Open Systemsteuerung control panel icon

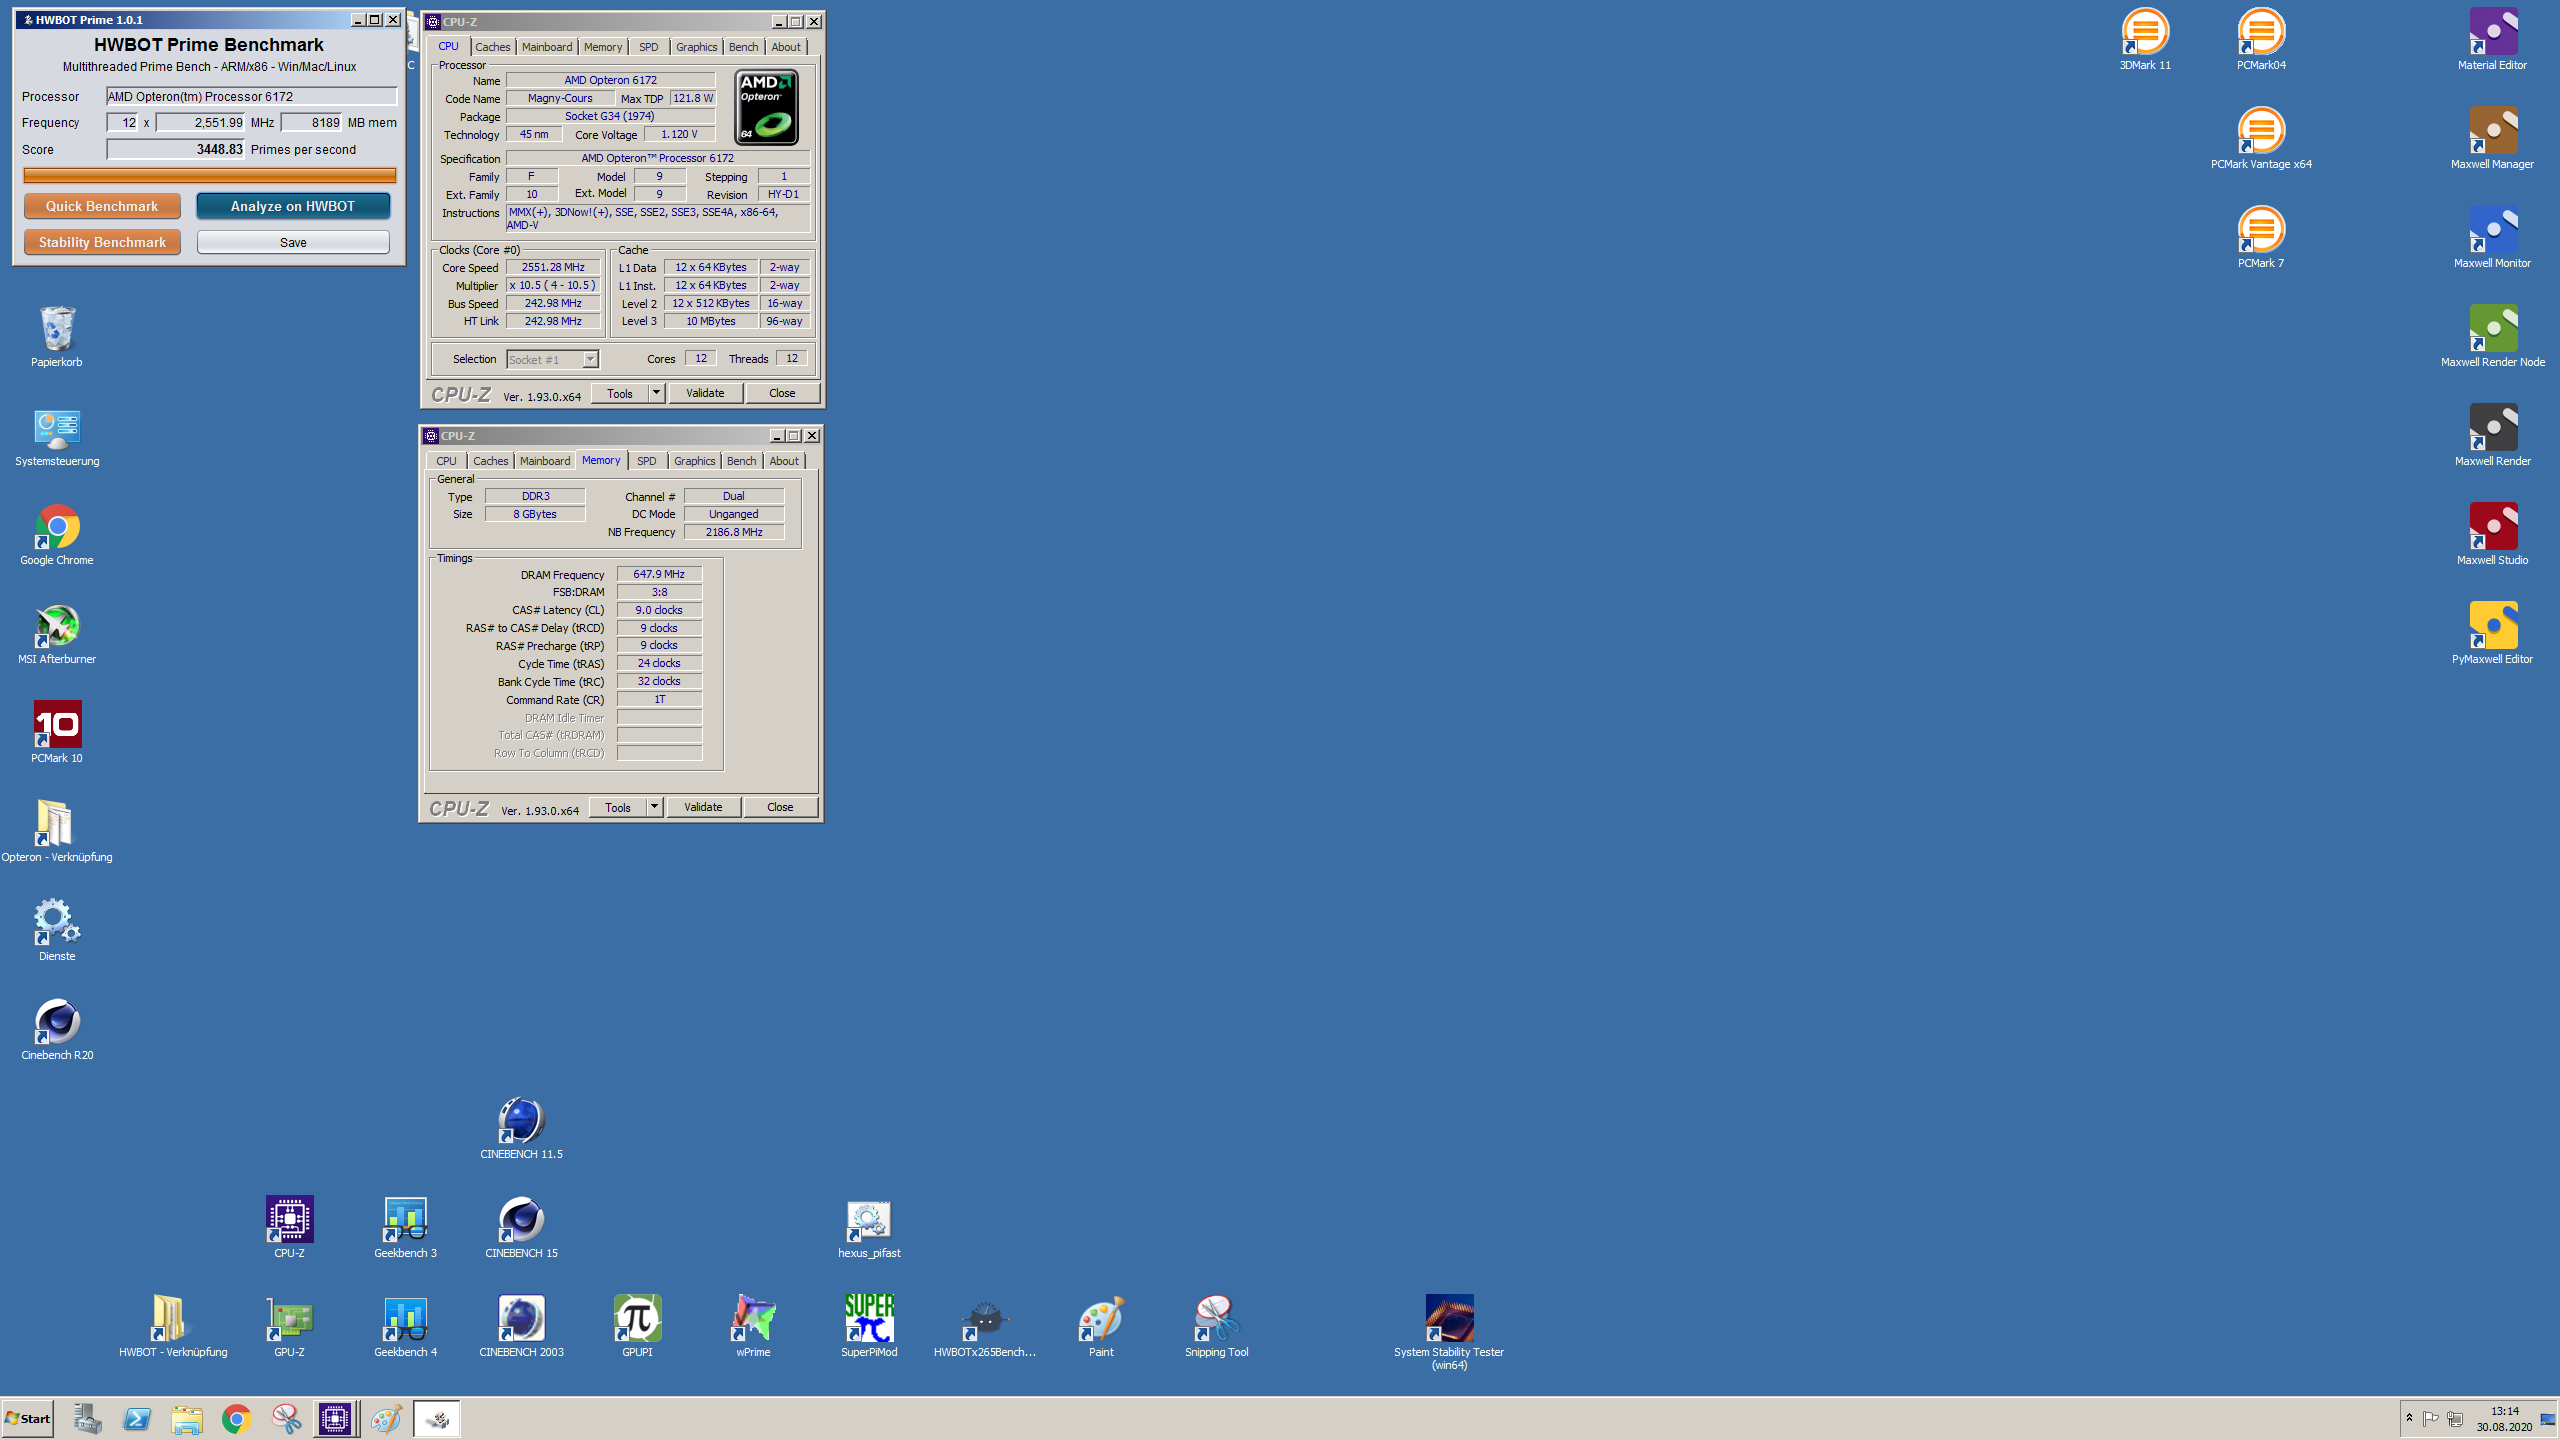[57, 435]
